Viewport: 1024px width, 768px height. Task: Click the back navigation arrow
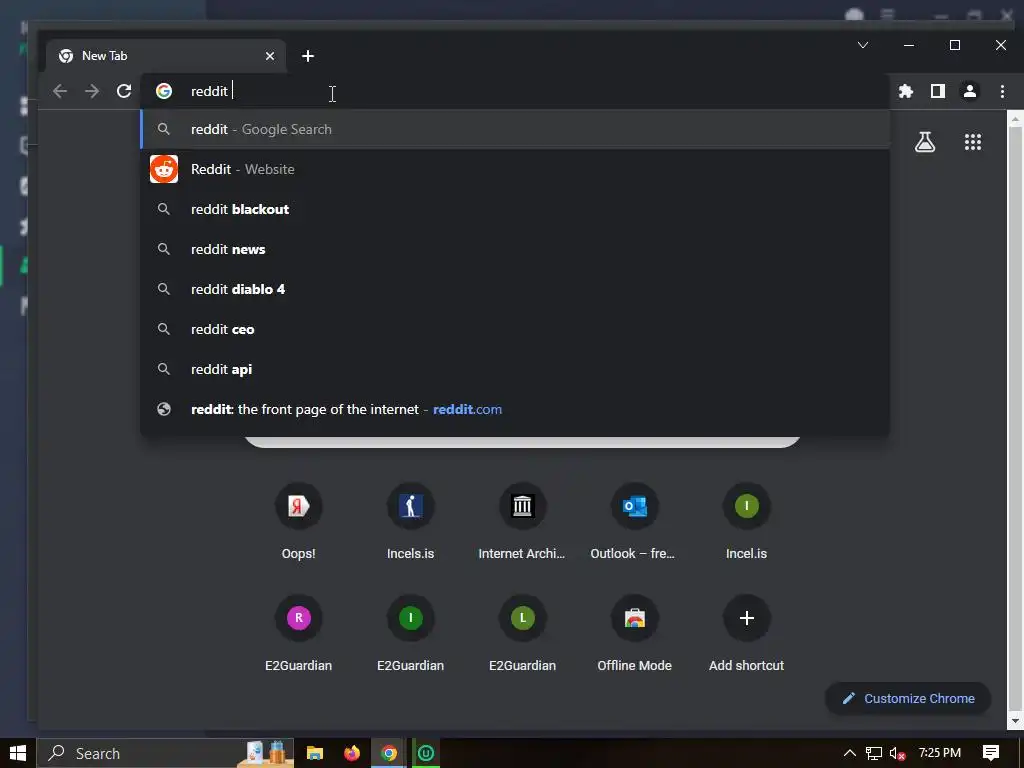point(60,91)
